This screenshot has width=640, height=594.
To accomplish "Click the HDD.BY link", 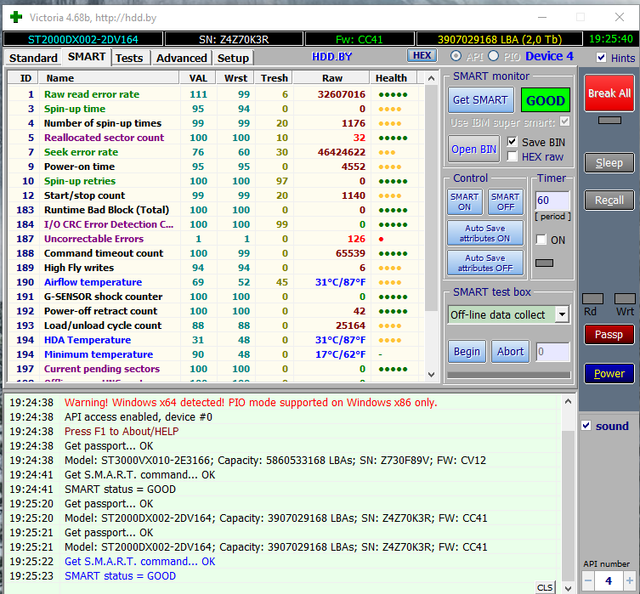I will point(332,57).
